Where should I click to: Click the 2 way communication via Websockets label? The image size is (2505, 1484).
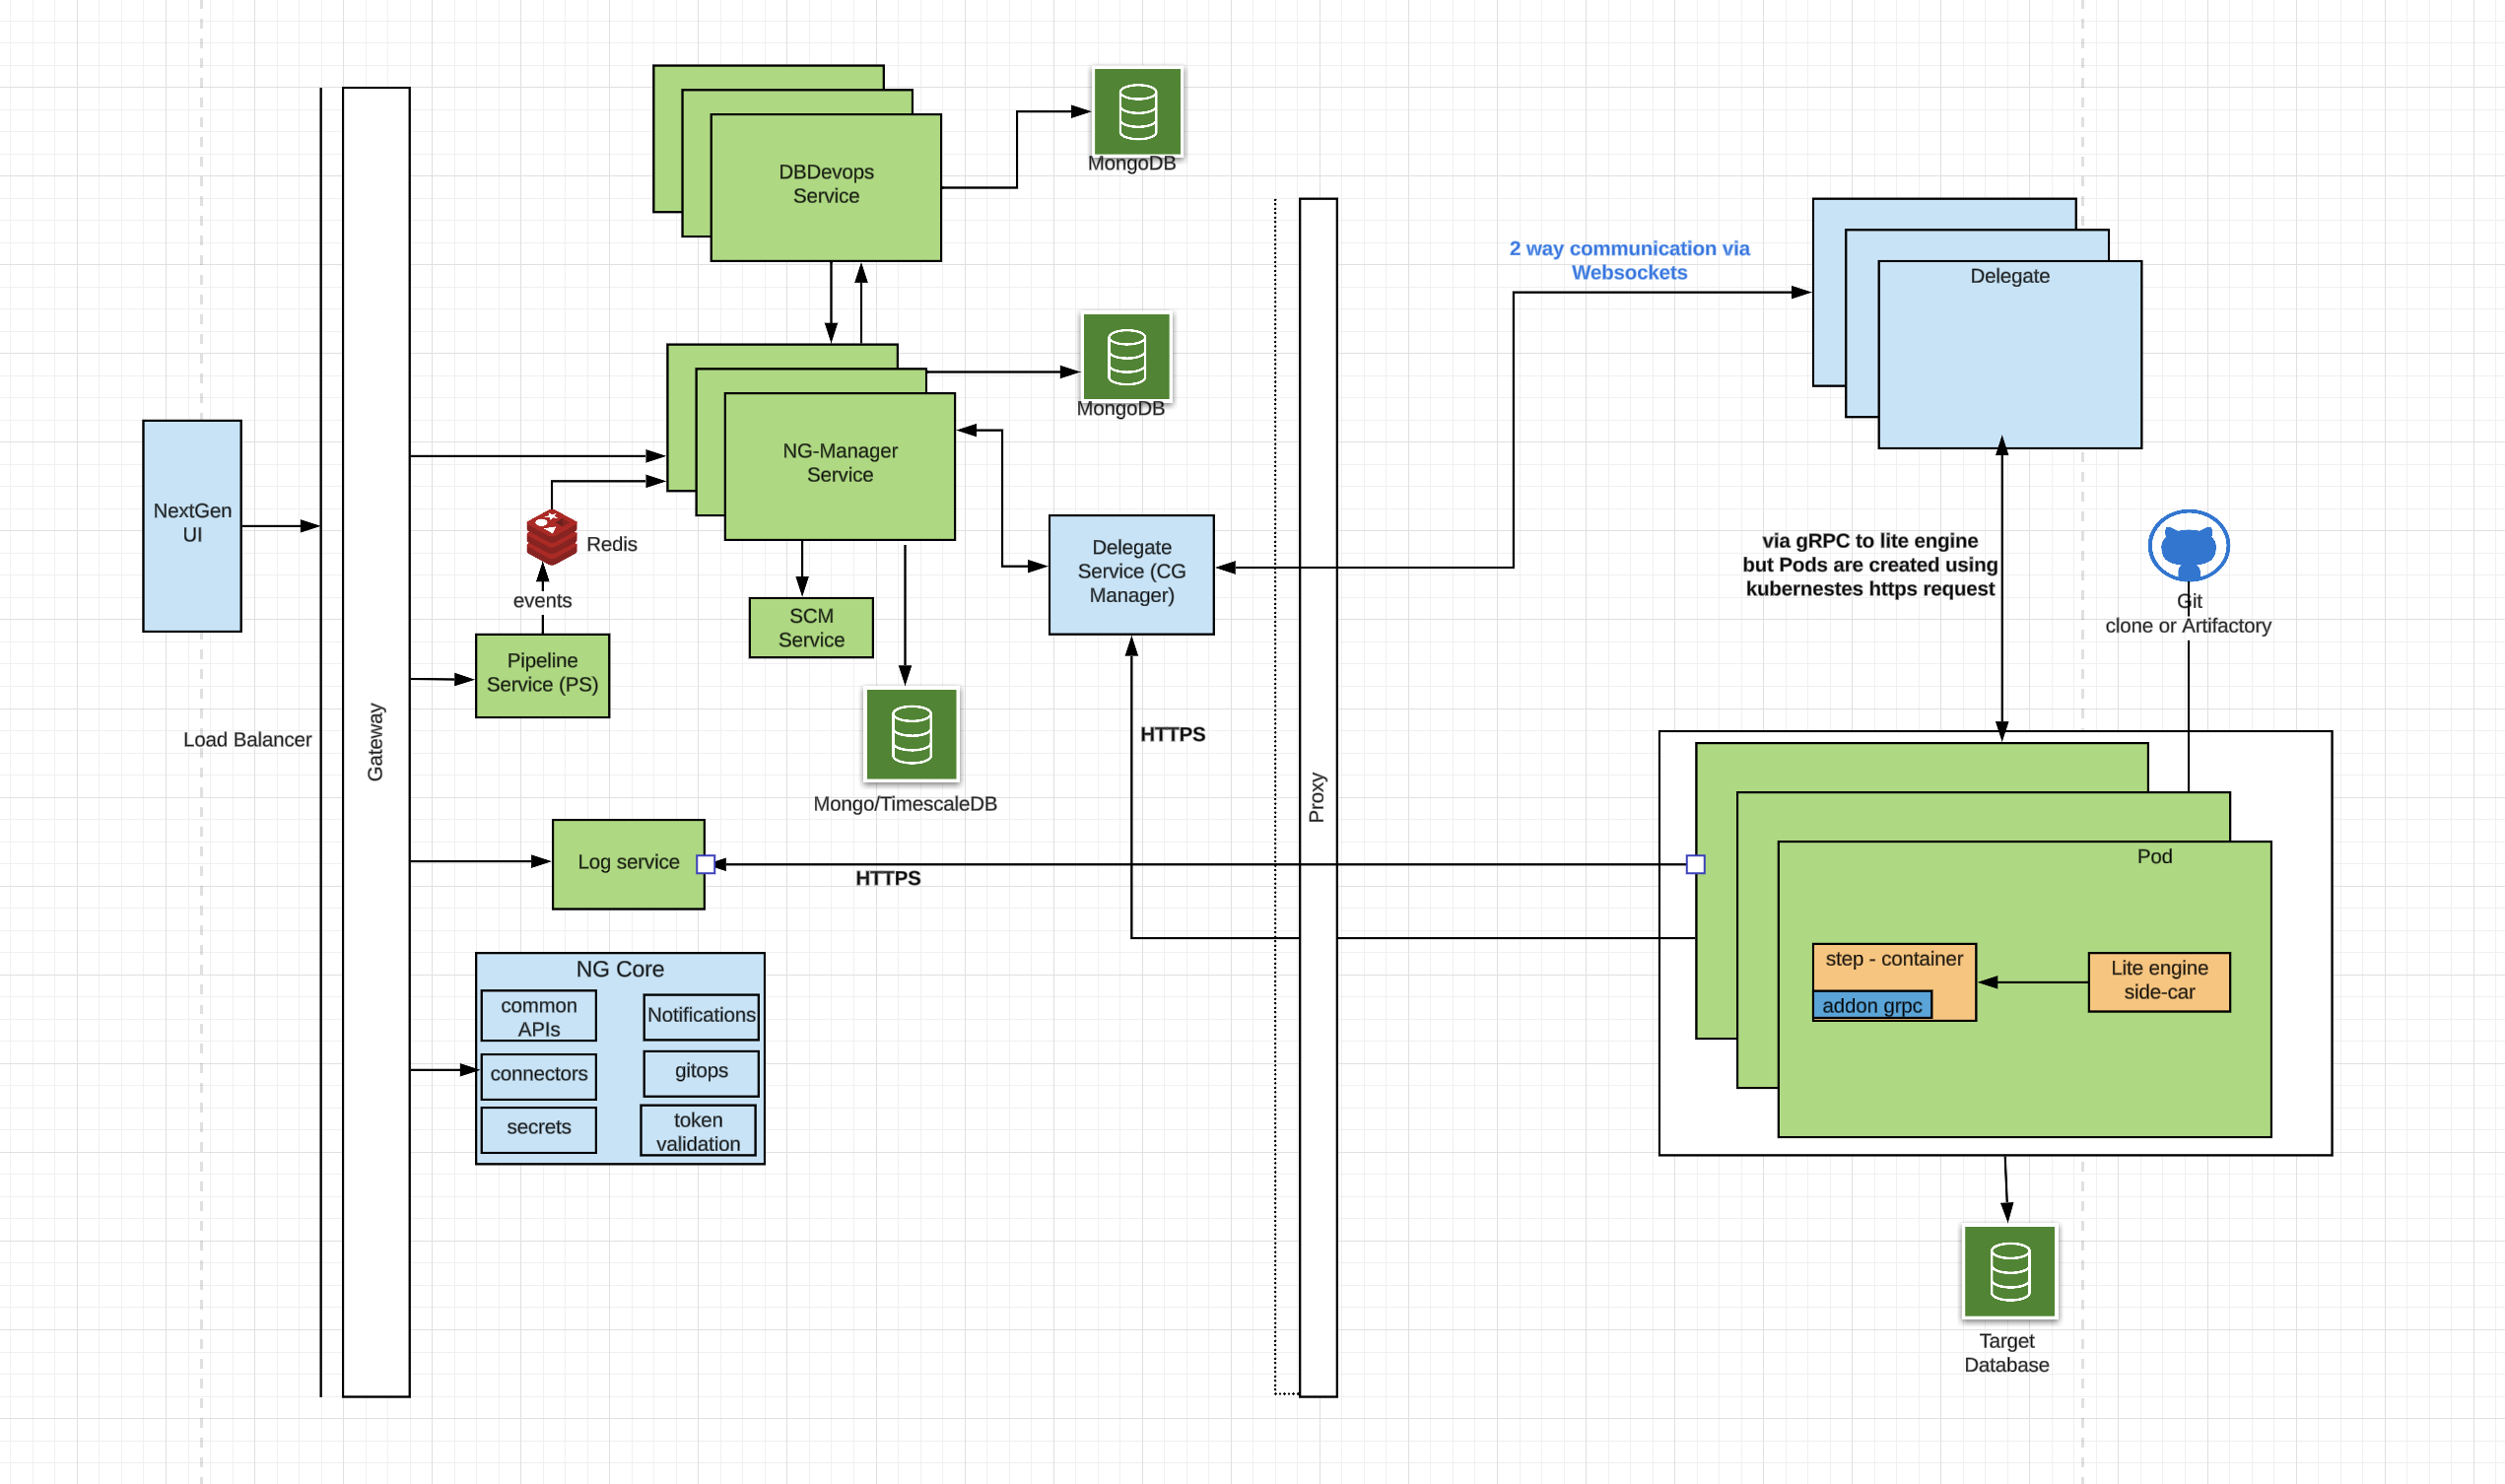point(1628,260)
